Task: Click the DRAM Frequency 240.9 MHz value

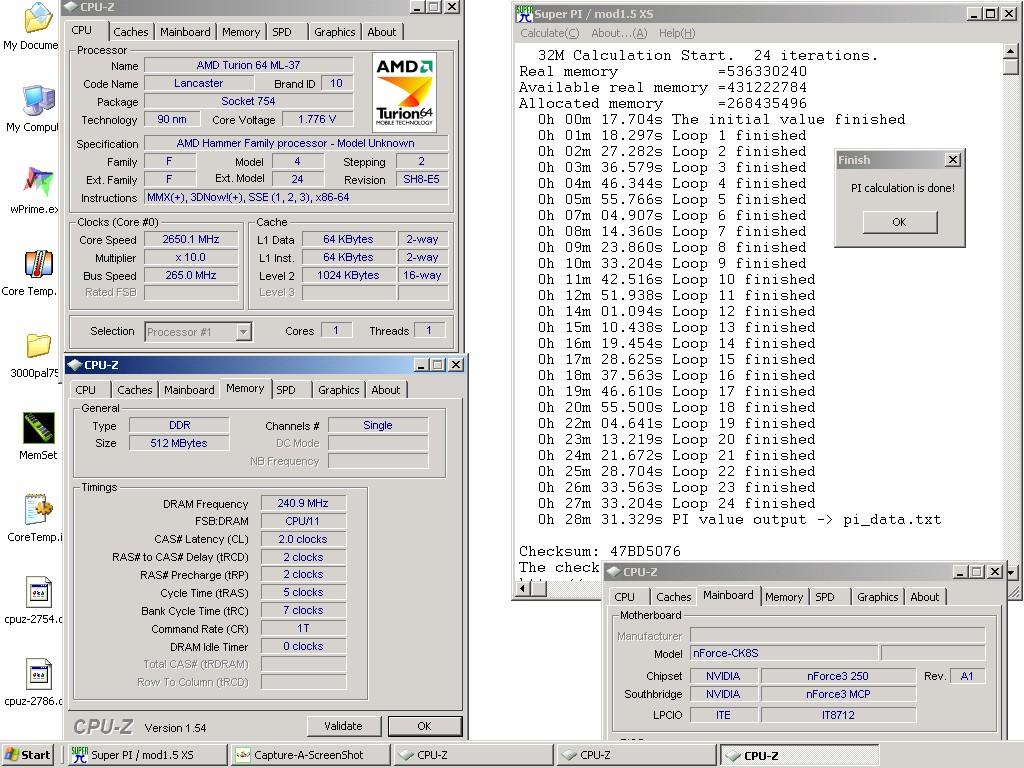Action: [303, 503]
